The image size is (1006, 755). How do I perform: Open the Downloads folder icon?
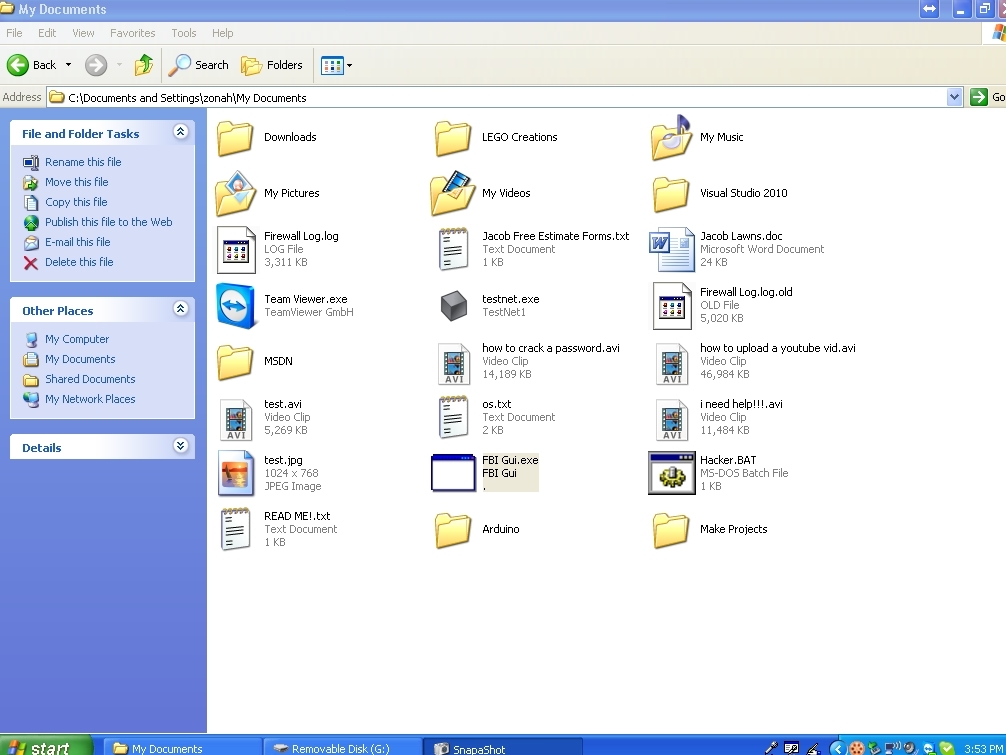[x=235, y=138]
